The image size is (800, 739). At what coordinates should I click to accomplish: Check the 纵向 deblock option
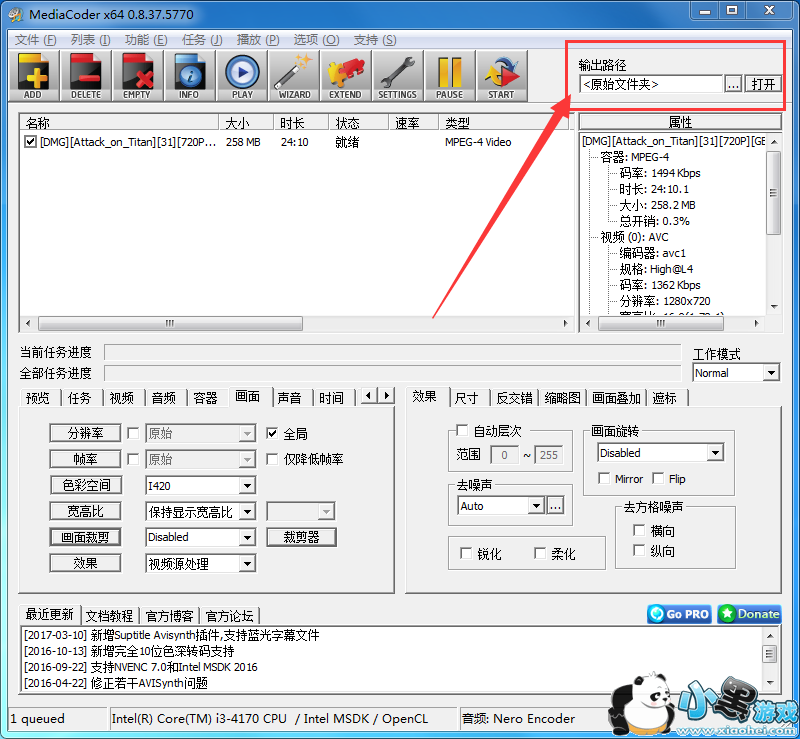[639, 550]
